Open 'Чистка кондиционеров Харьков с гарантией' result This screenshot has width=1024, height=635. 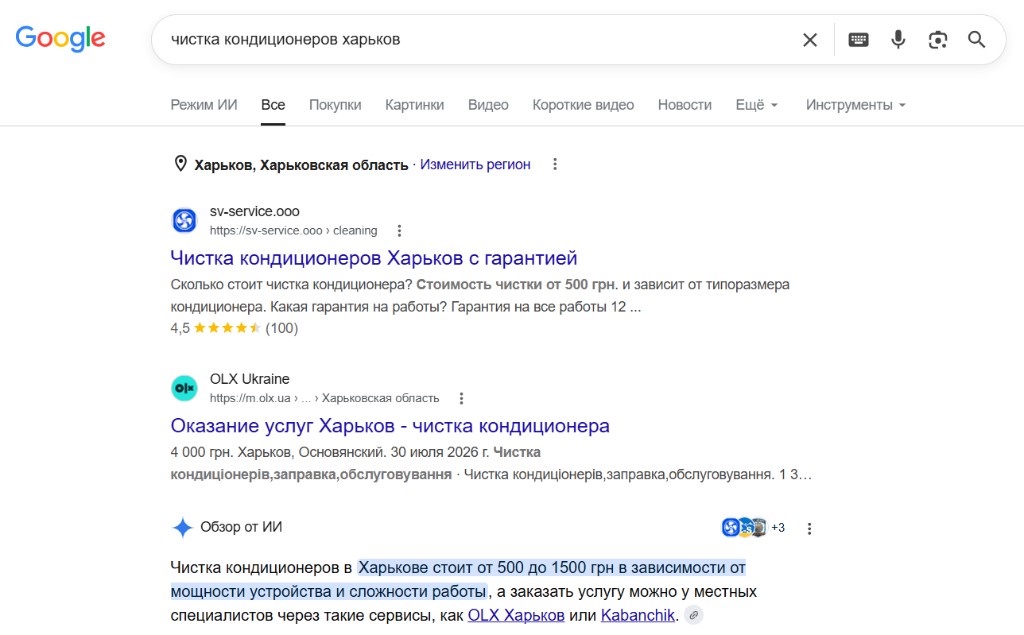[374, 258]
